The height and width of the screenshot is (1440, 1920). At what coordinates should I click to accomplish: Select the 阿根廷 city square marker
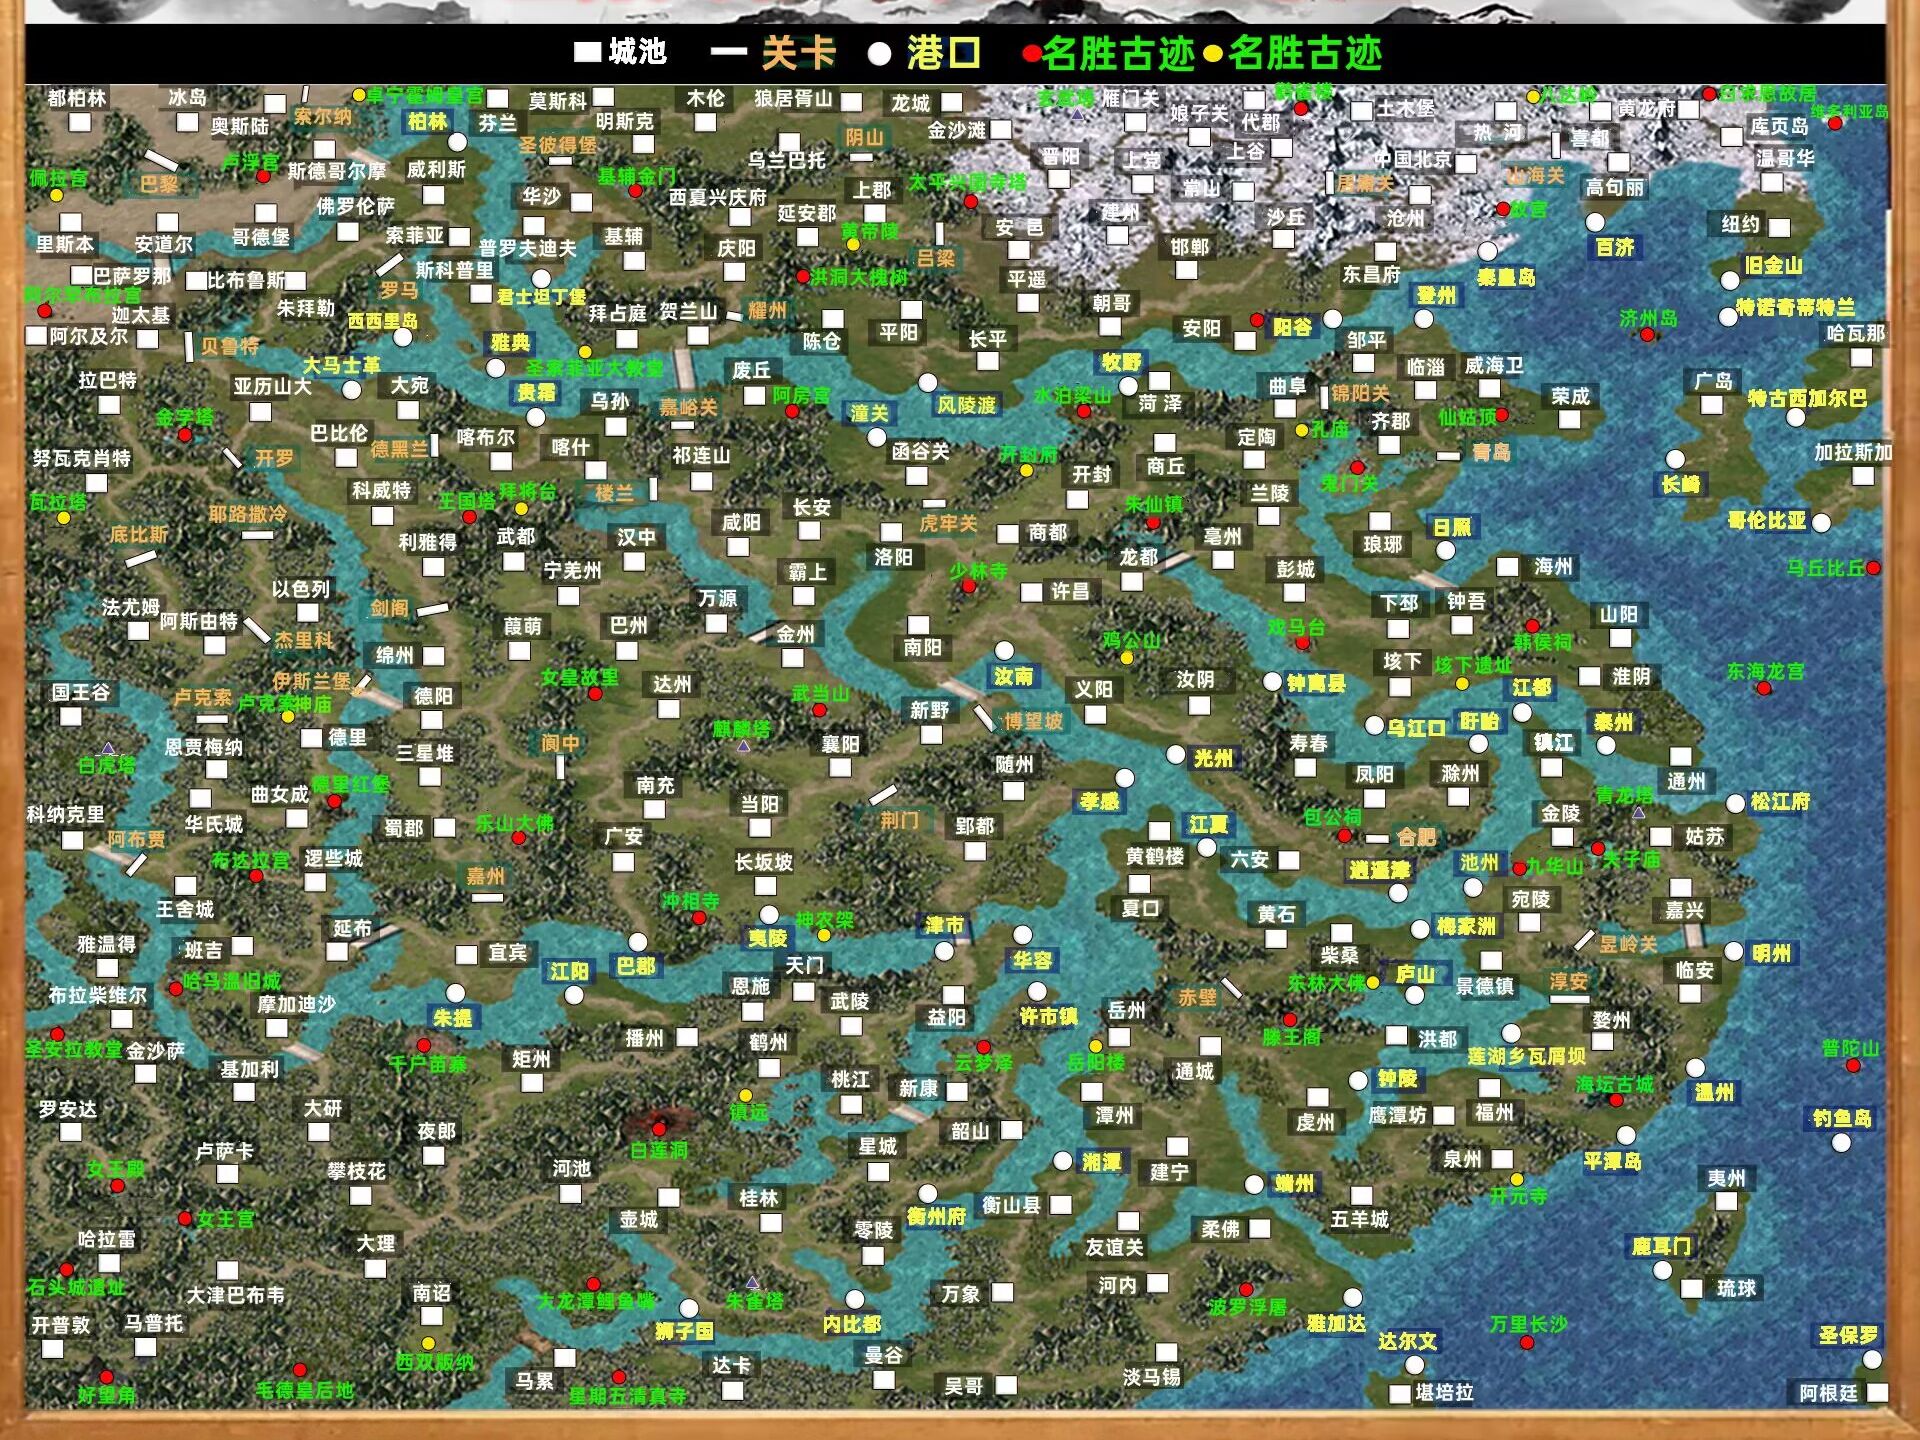pyautogui.click(x=1877, y=1392)
